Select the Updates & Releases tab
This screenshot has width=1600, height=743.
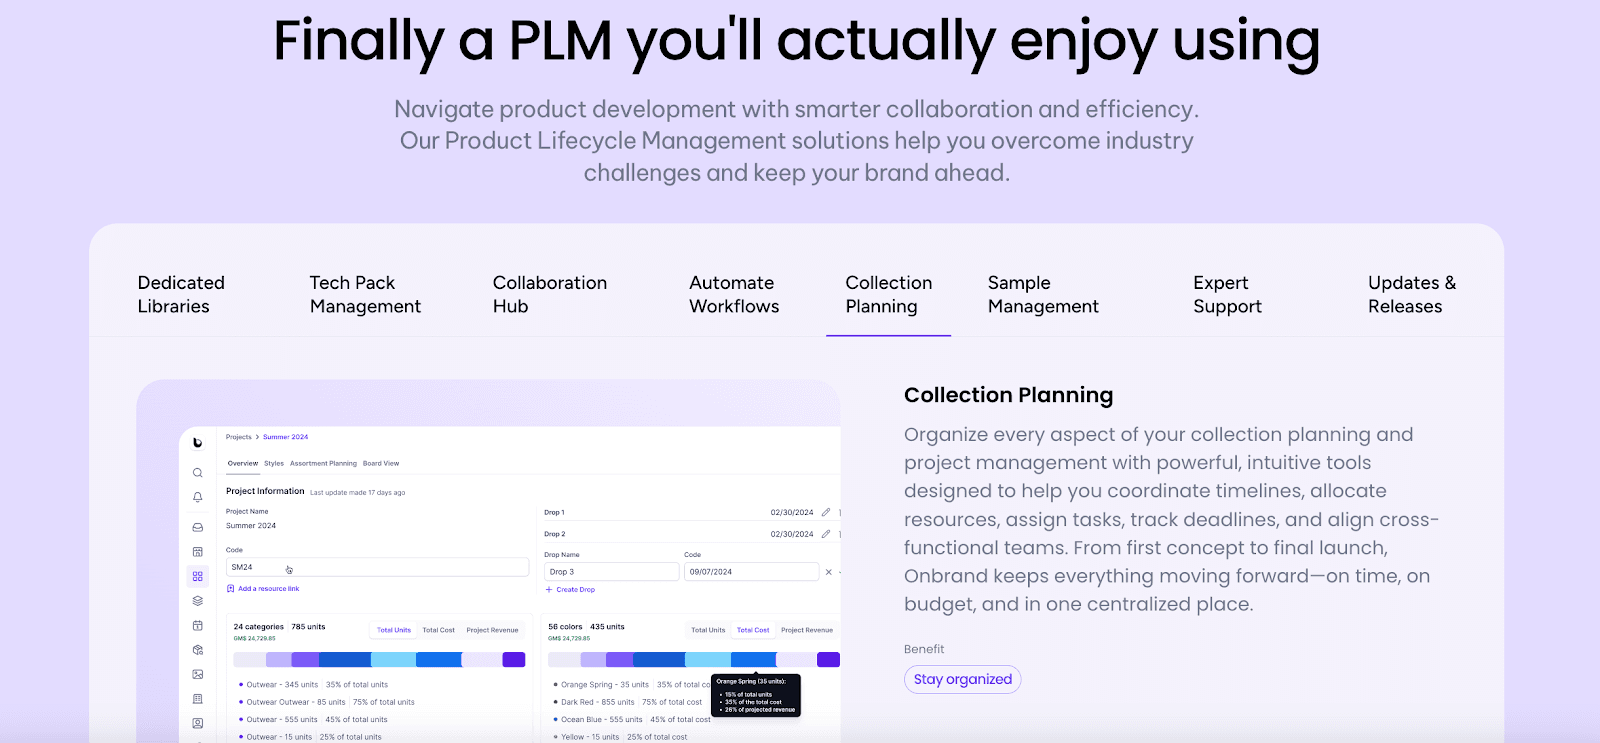click(x=1411, y=295)
